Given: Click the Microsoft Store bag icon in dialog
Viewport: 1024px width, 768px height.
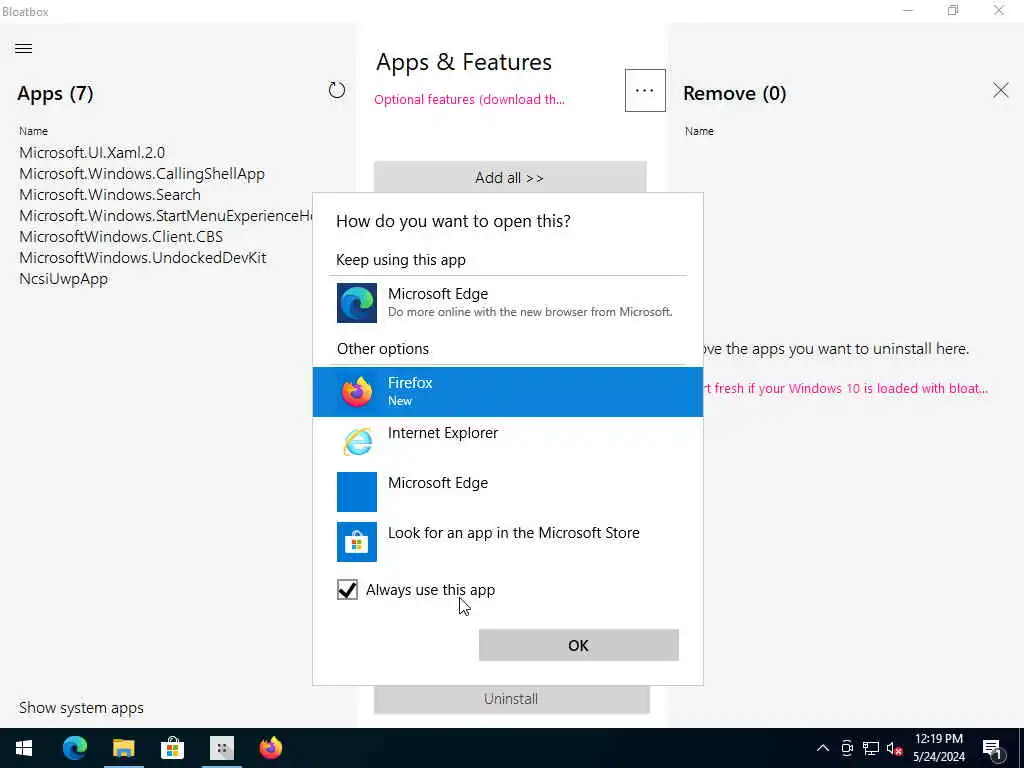Looking at the screenshot, I should [x=357, y=541].
